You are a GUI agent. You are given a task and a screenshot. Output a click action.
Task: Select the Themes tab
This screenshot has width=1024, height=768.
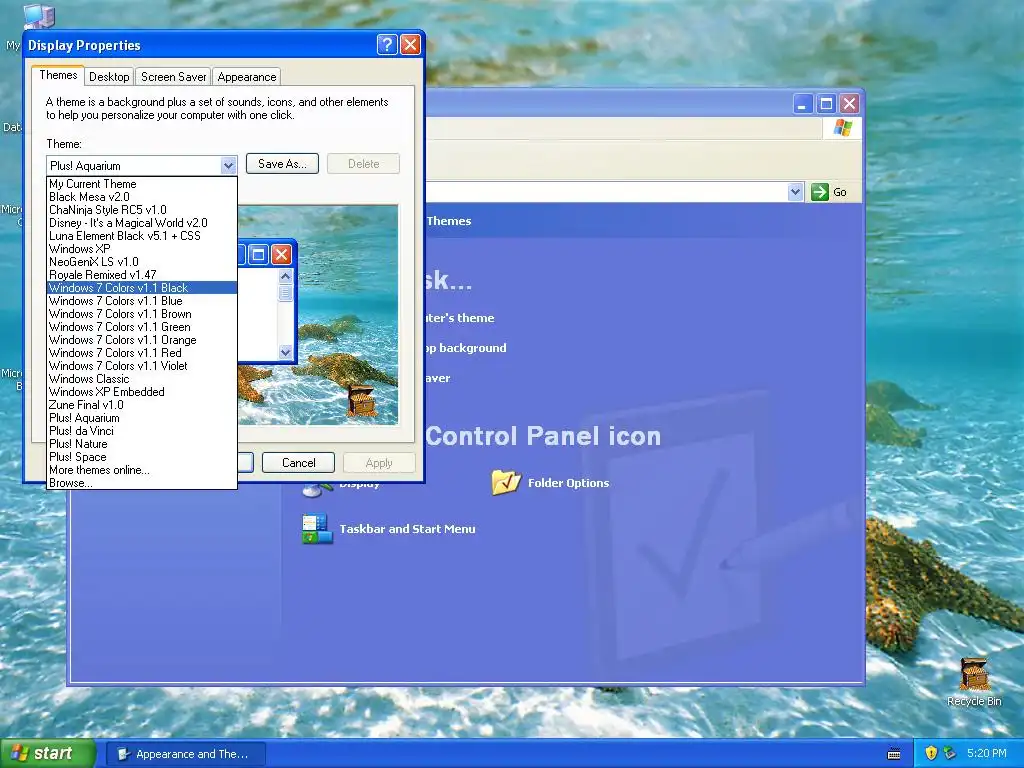[58, 75]
